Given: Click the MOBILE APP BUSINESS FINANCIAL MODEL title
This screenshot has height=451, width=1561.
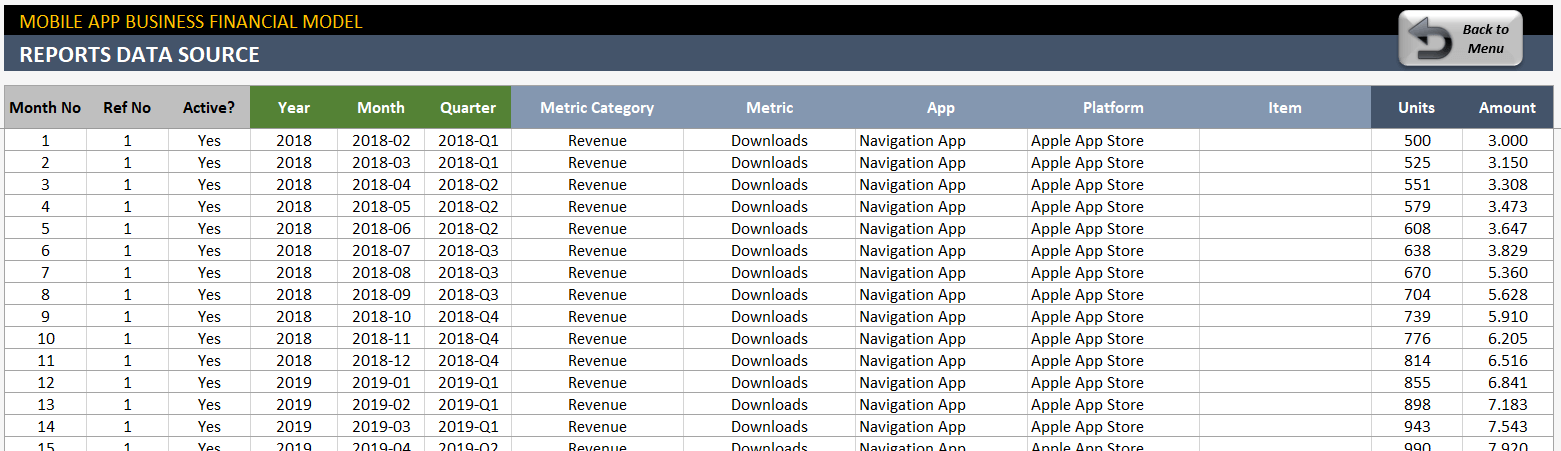Looking at the screenshot, I should (x=191, y=21).
